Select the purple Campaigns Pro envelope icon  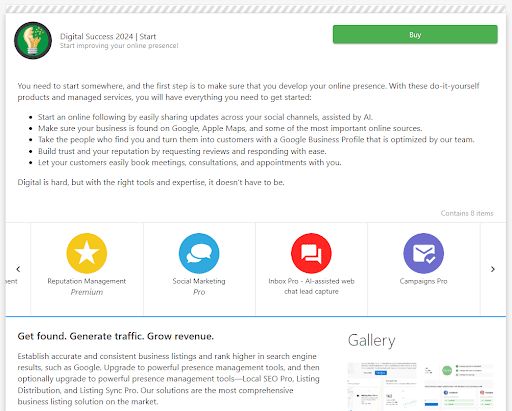[x=423, y=253]
